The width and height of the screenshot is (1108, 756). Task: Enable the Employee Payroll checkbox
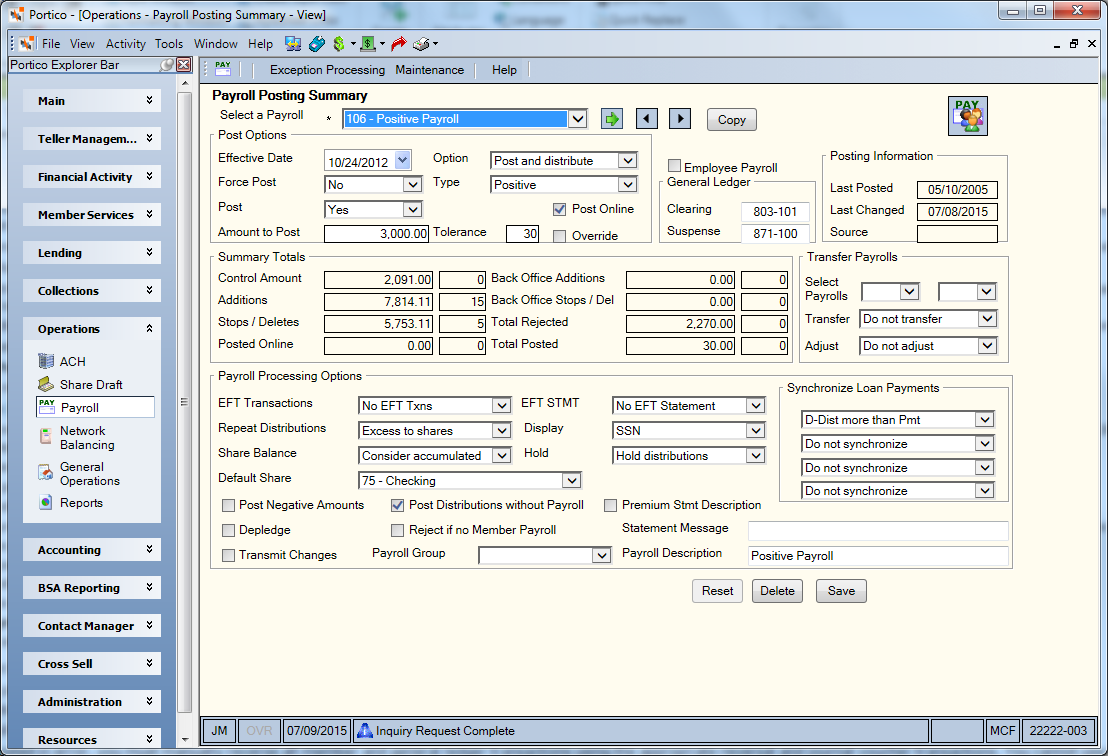click(675, 166)
